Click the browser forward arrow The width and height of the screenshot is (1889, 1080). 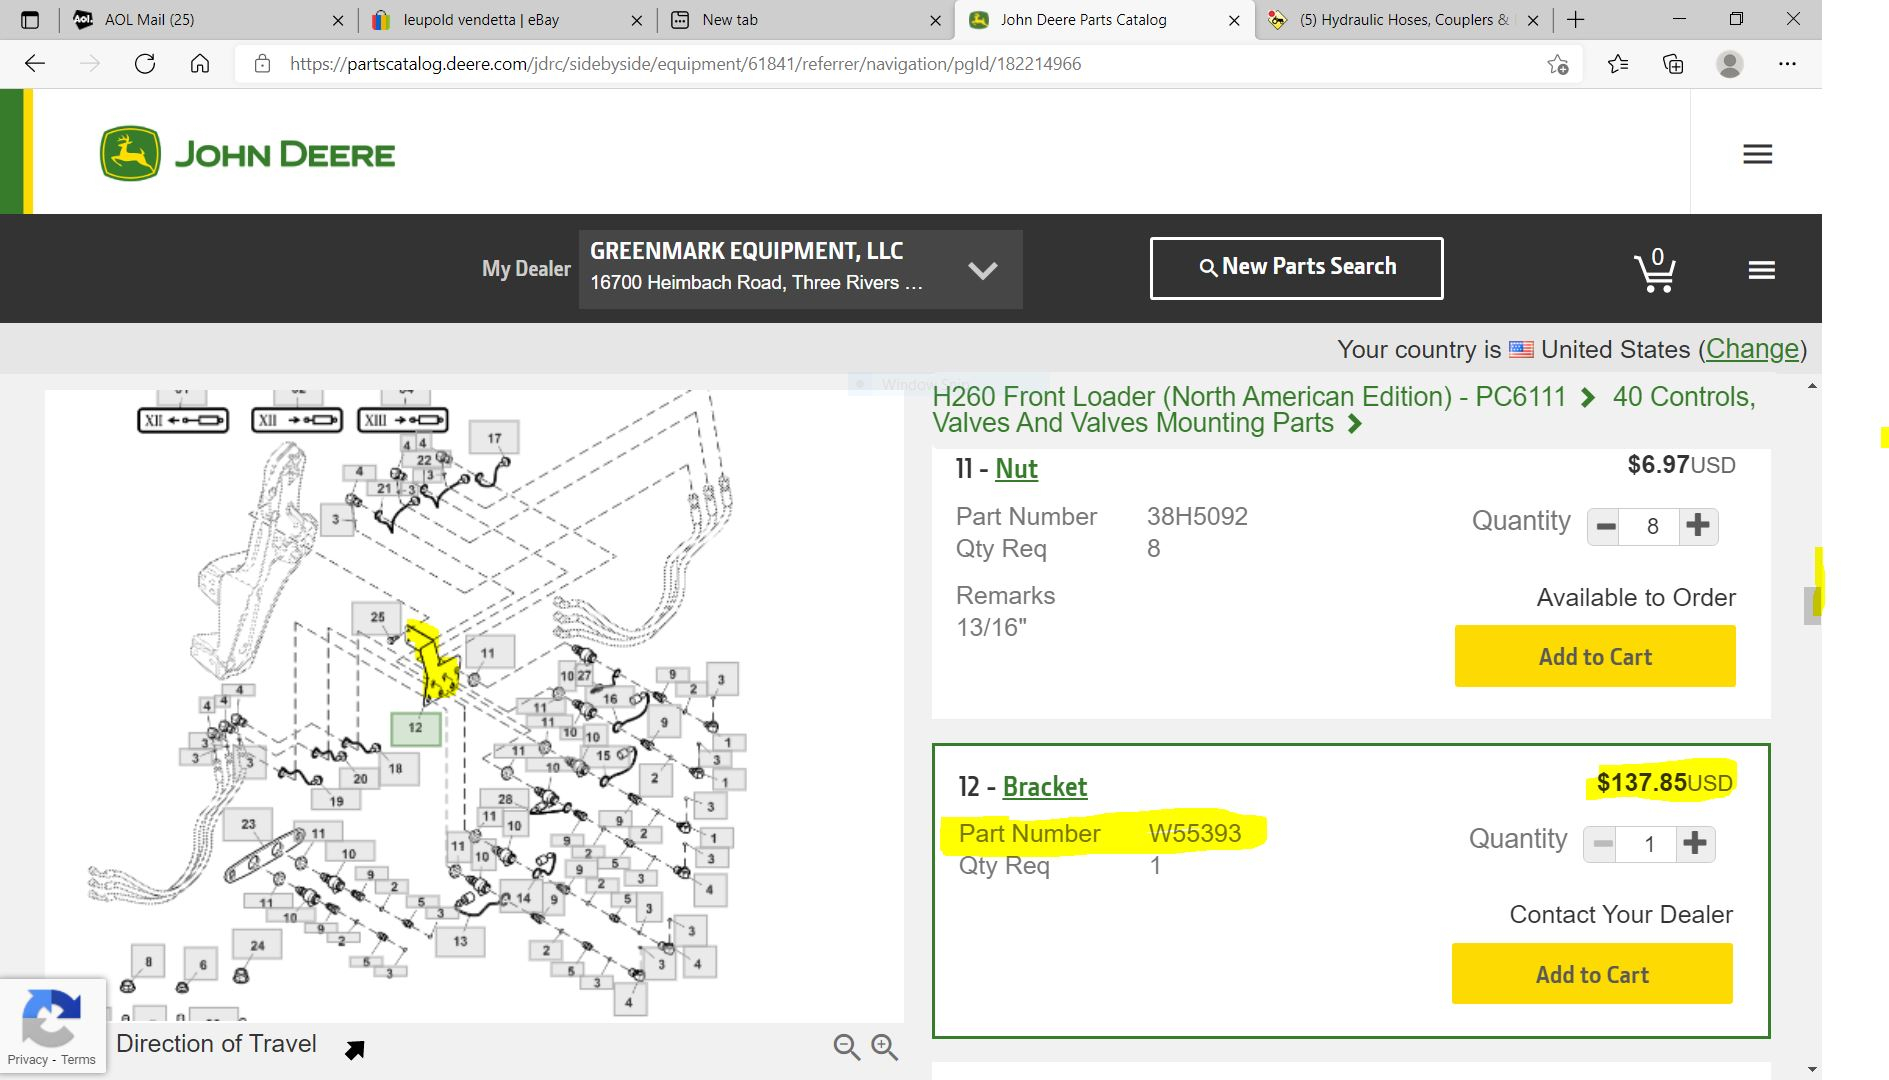(90, 64)
